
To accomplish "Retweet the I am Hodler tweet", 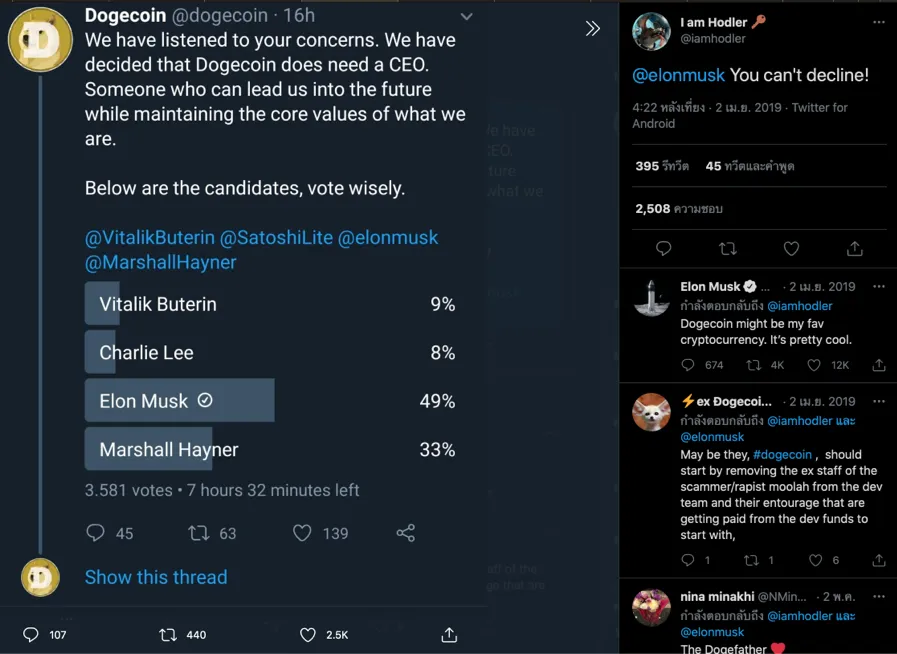I will [x=728, y=248].
